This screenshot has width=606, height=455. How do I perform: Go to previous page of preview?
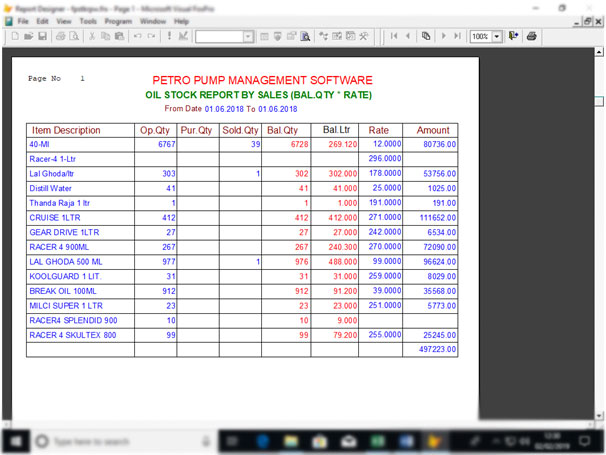[408, 36]
